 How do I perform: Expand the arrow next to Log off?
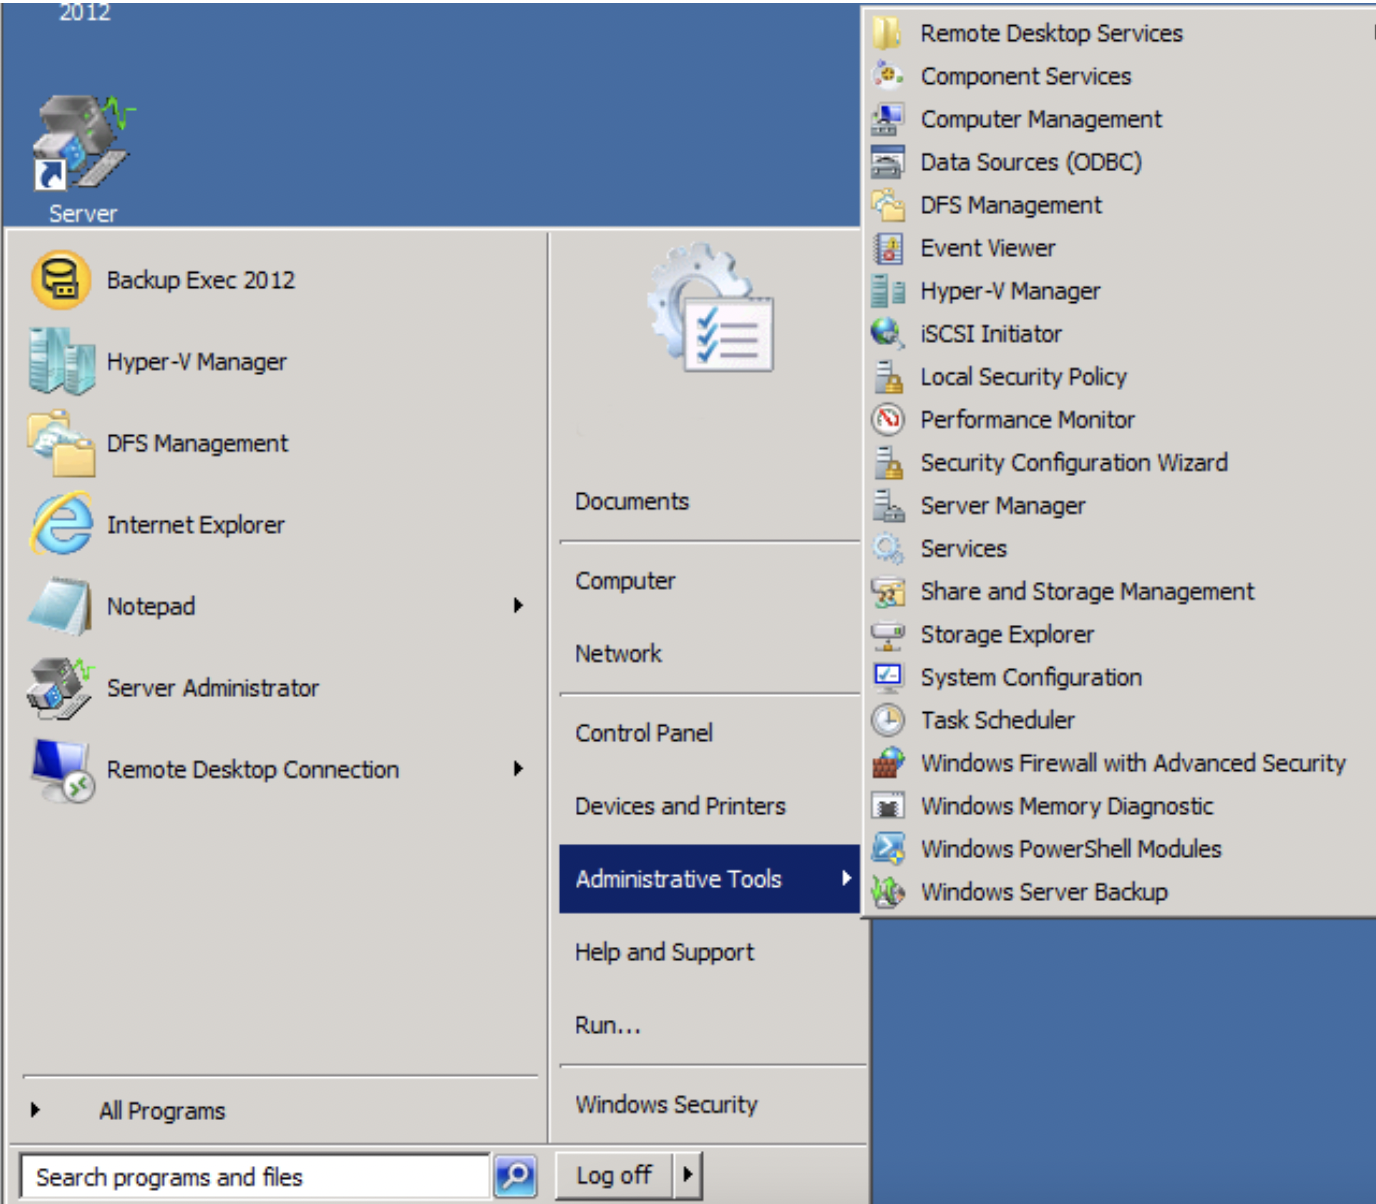[x=688, y=1174]
